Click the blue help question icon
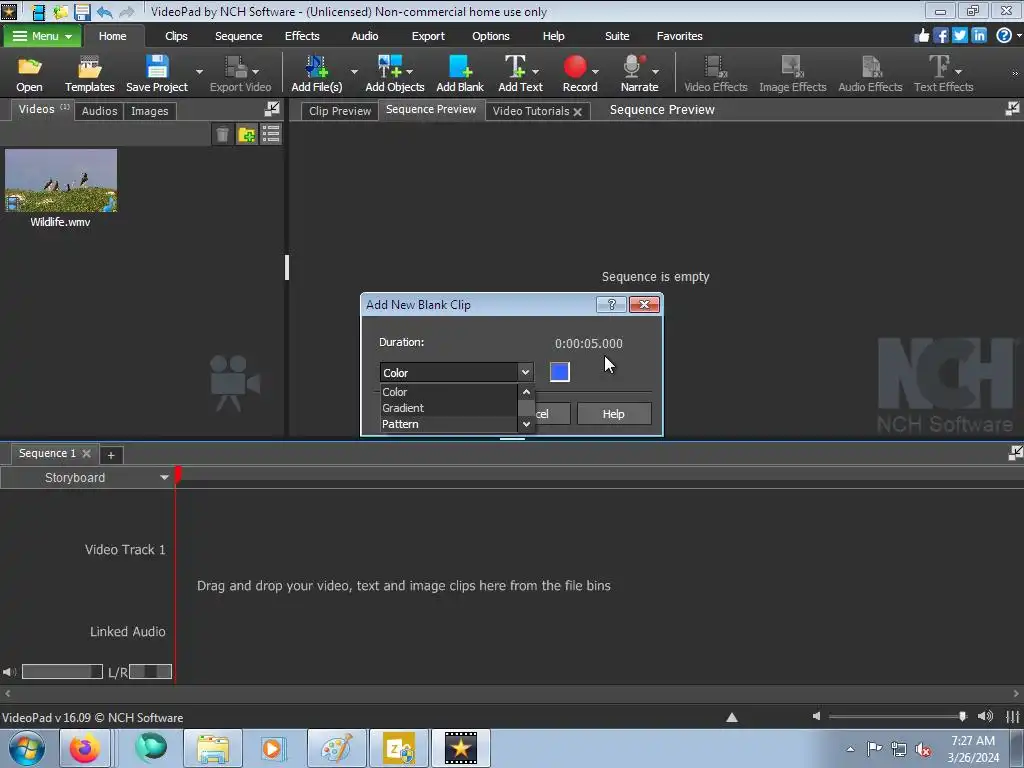The image size is (1024, 768). [1004, 36]
